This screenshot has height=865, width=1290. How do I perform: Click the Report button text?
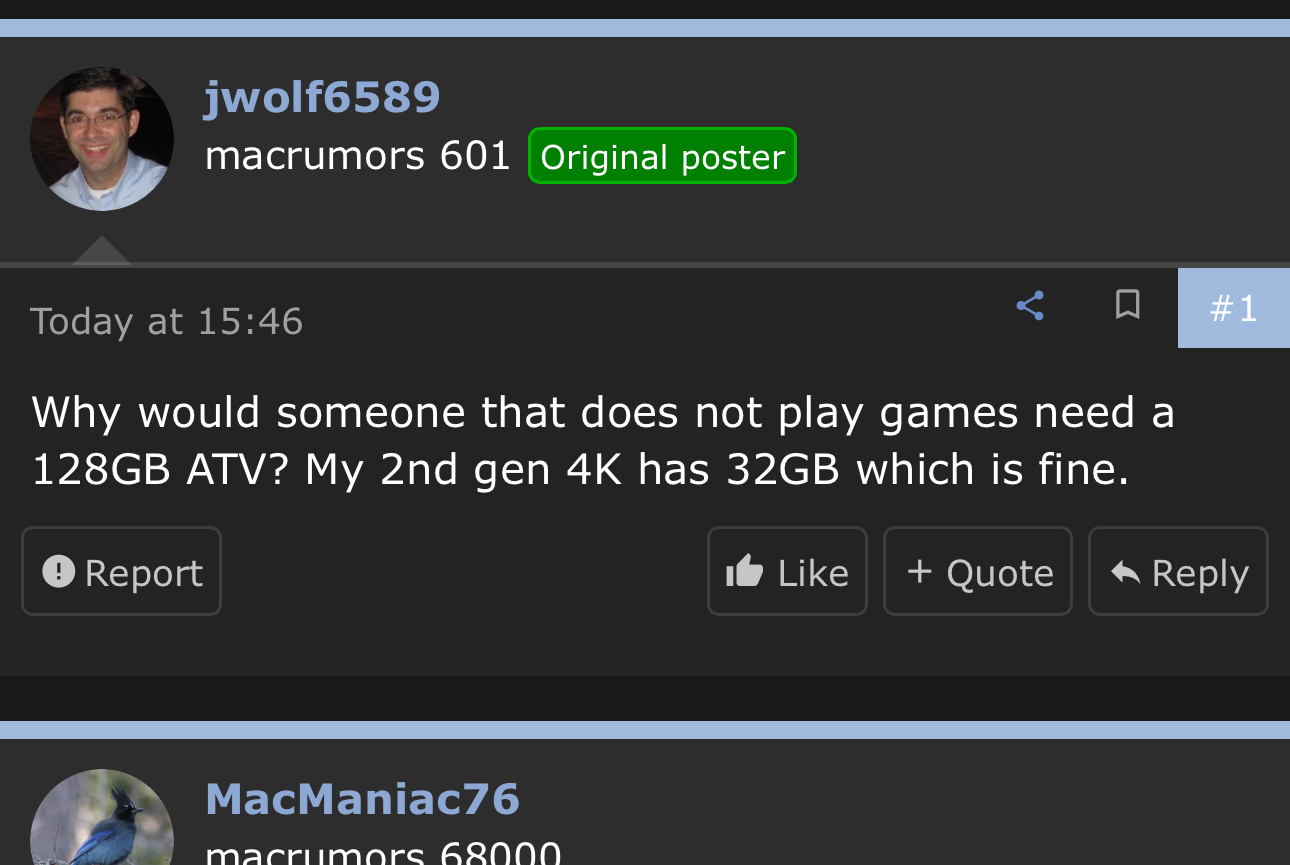click(143, 573)
